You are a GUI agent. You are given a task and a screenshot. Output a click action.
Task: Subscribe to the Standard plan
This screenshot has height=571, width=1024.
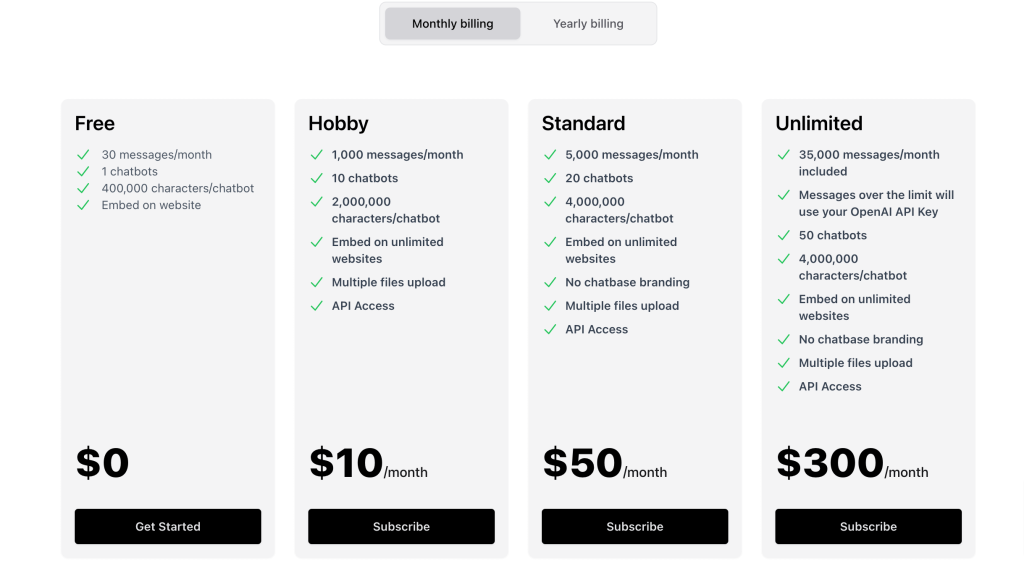click(635, 526)
